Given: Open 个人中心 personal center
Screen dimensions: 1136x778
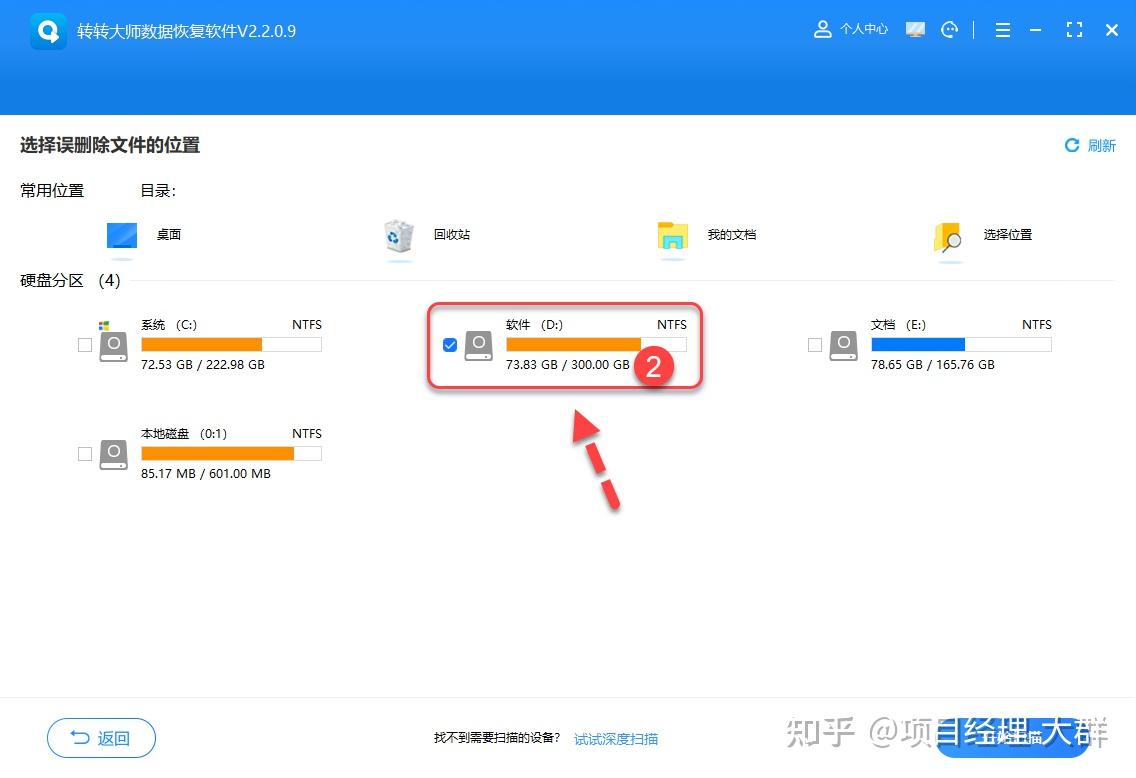Looking at the screenshot, I should [851, 29].
